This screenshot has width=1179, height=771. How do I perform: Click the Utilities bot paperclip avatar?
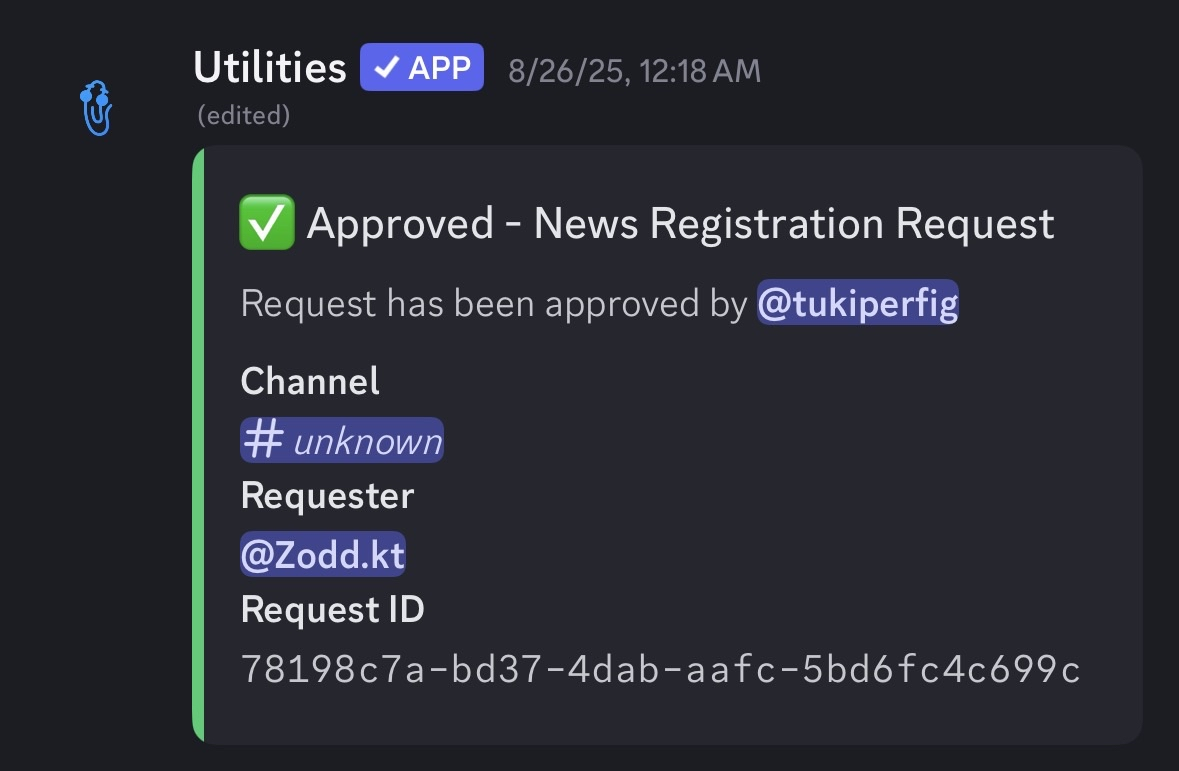coord(98,107)
